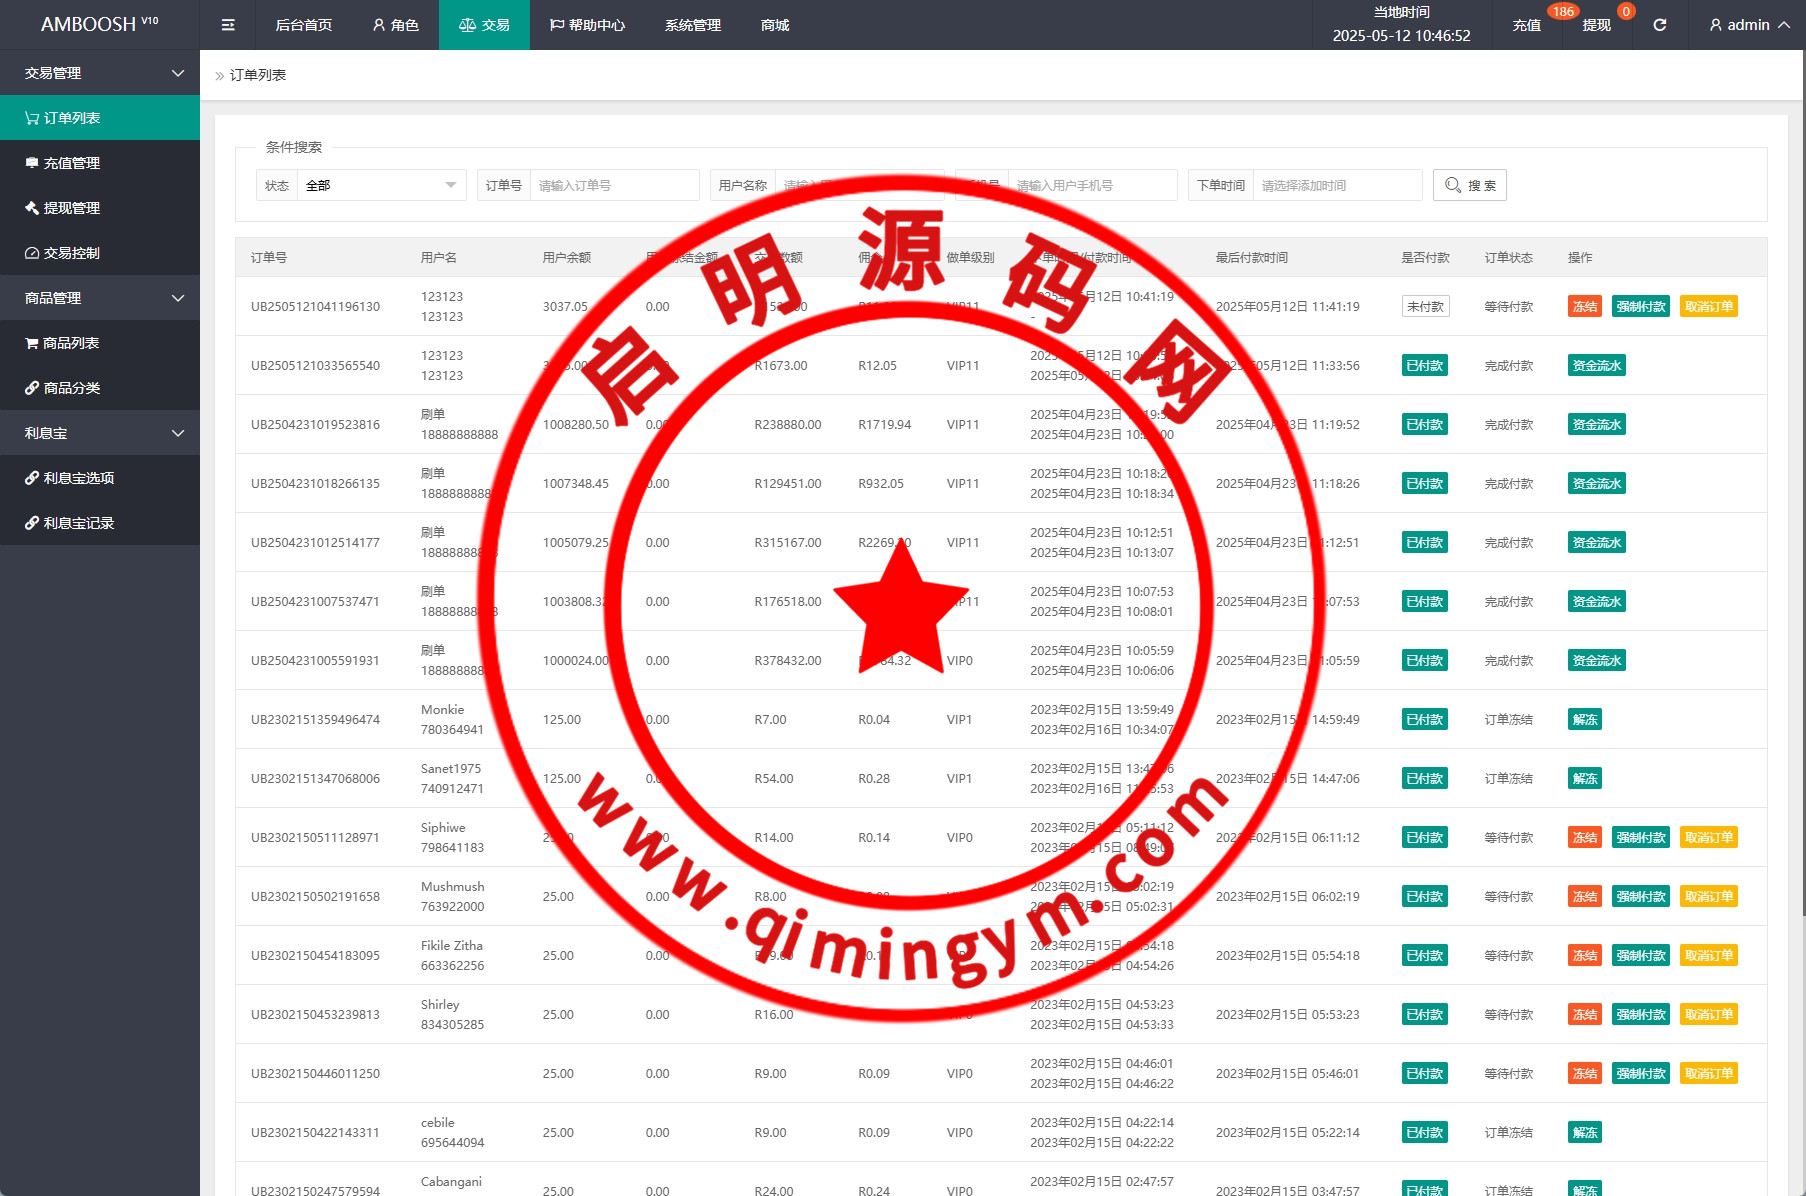This screenshot has height=1196, width=1806.
Task: Switch to 系统管理 top menu
Action: (x=692, y=25)
